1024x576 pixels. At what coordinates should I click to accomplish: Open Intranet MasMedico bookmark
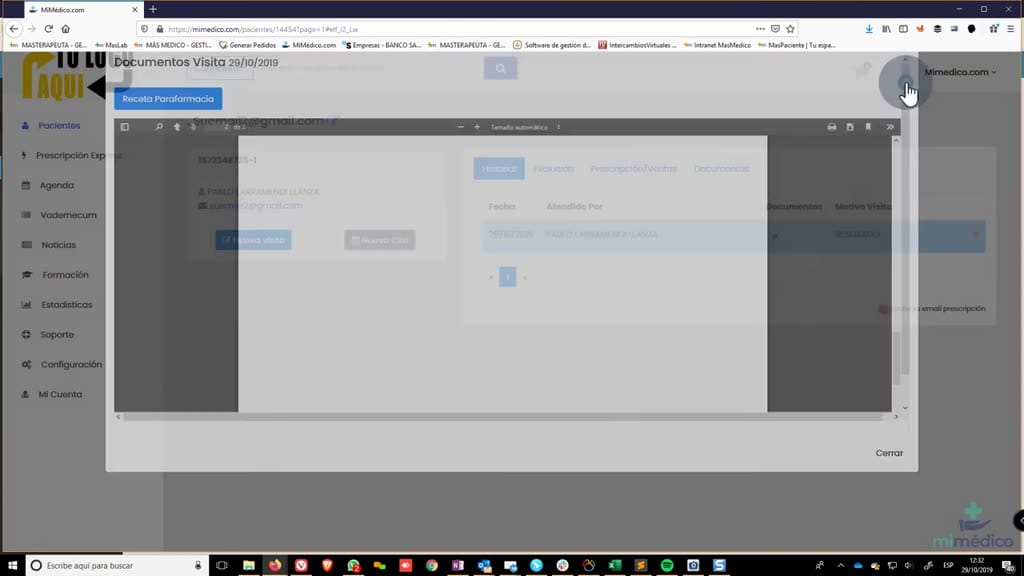(x=717, y=45)
